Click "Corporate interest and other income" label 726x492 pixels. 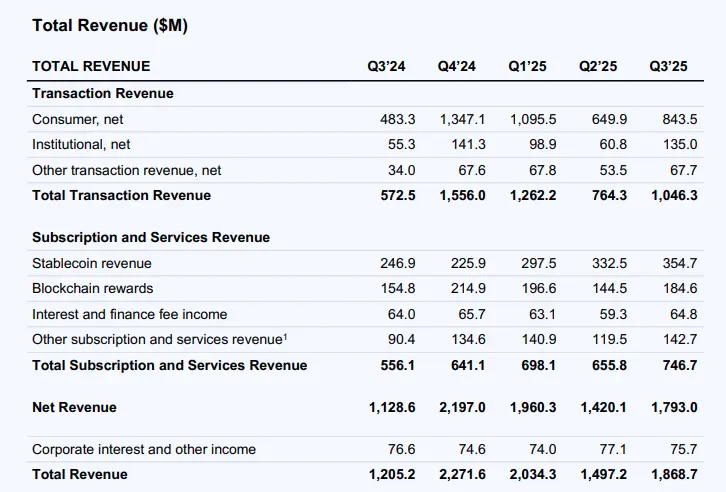point(144,450)
